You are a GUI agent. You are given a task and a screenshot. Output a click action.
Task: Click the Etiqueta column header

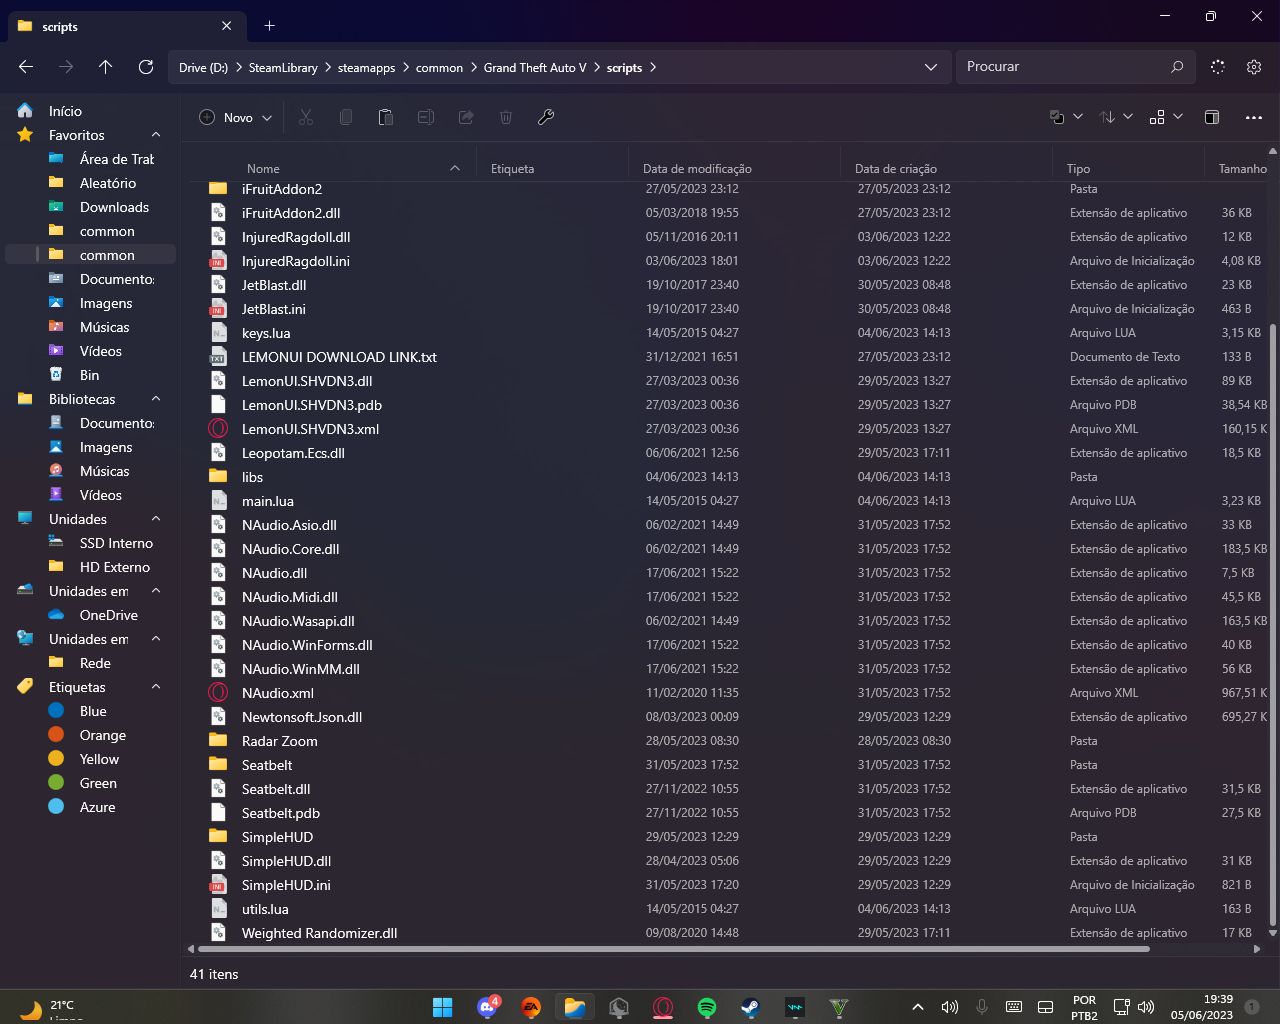512,169
